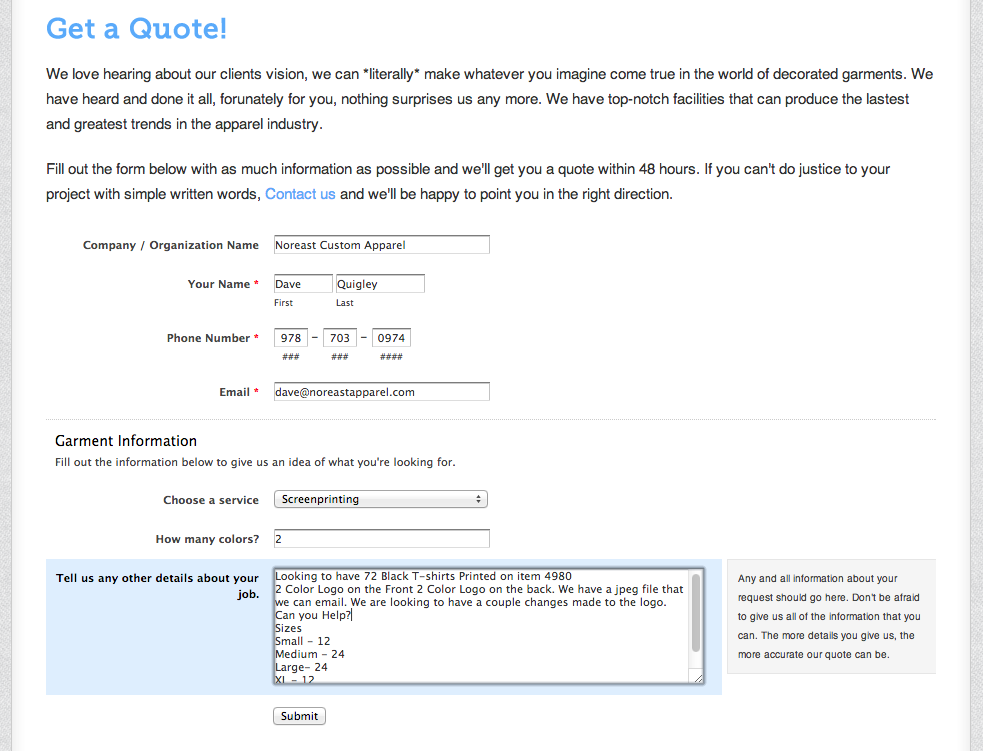Click the Choose a service label

(x=211, y=500)
